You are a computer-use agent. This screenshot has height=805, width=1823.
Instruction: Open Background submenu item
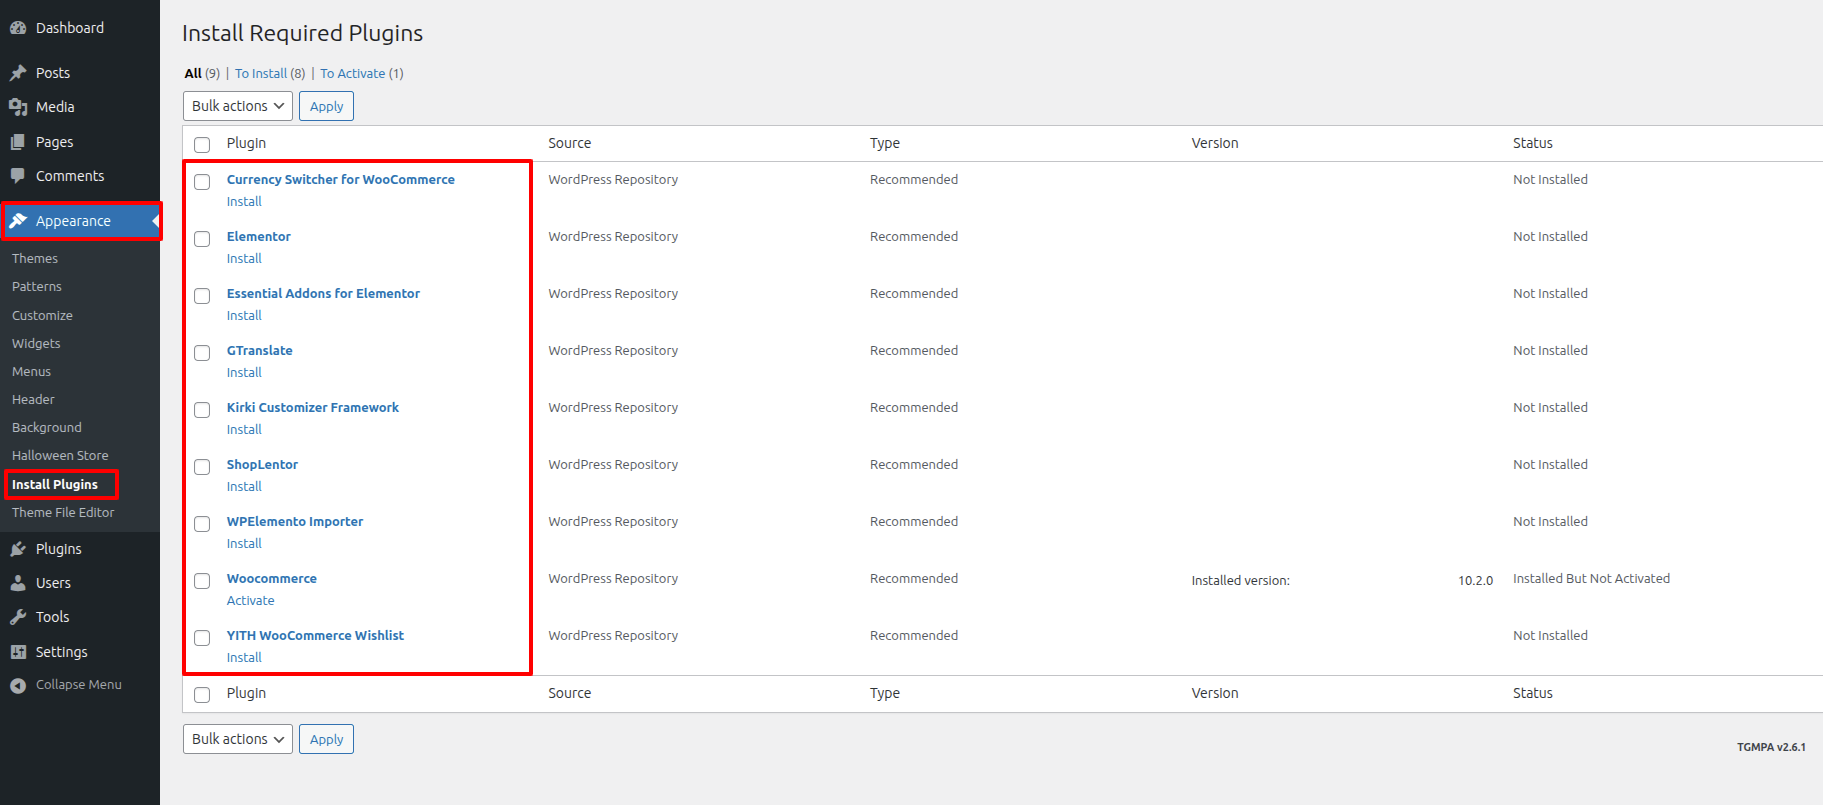coord(47,427)
